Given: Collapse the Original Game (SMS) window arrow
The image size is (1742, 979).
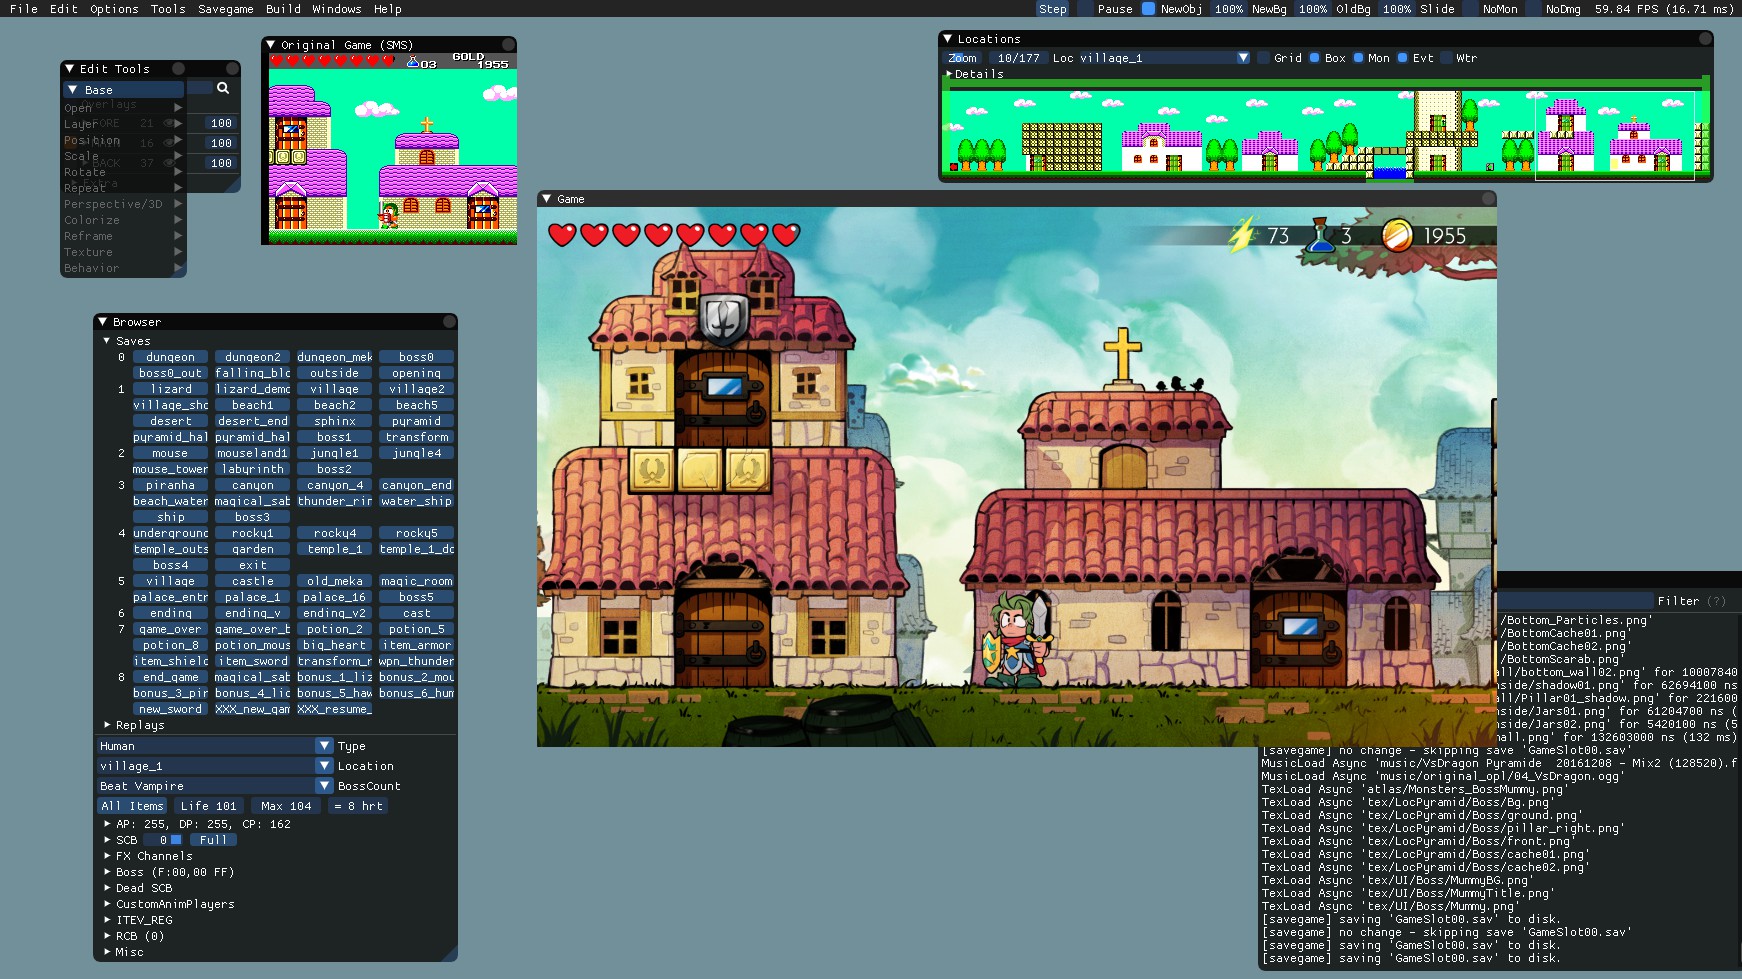Looking at the screenshot, I should point(270,45).
